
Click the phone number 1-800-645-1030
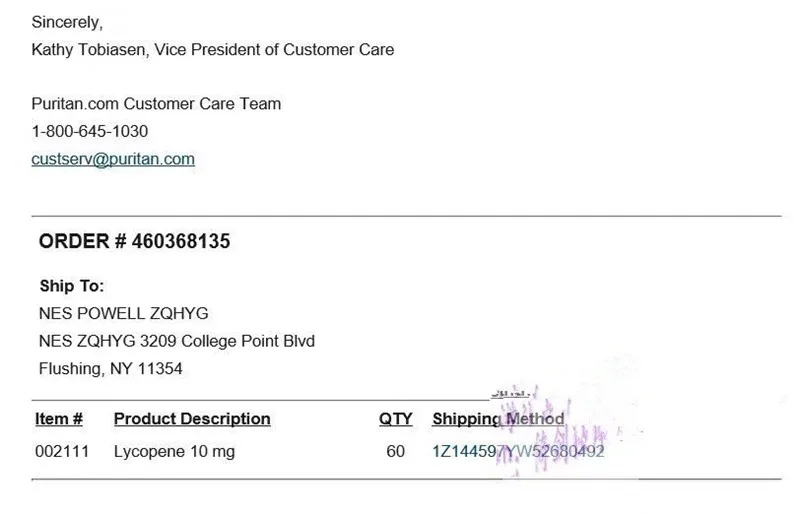coord(90,131)
